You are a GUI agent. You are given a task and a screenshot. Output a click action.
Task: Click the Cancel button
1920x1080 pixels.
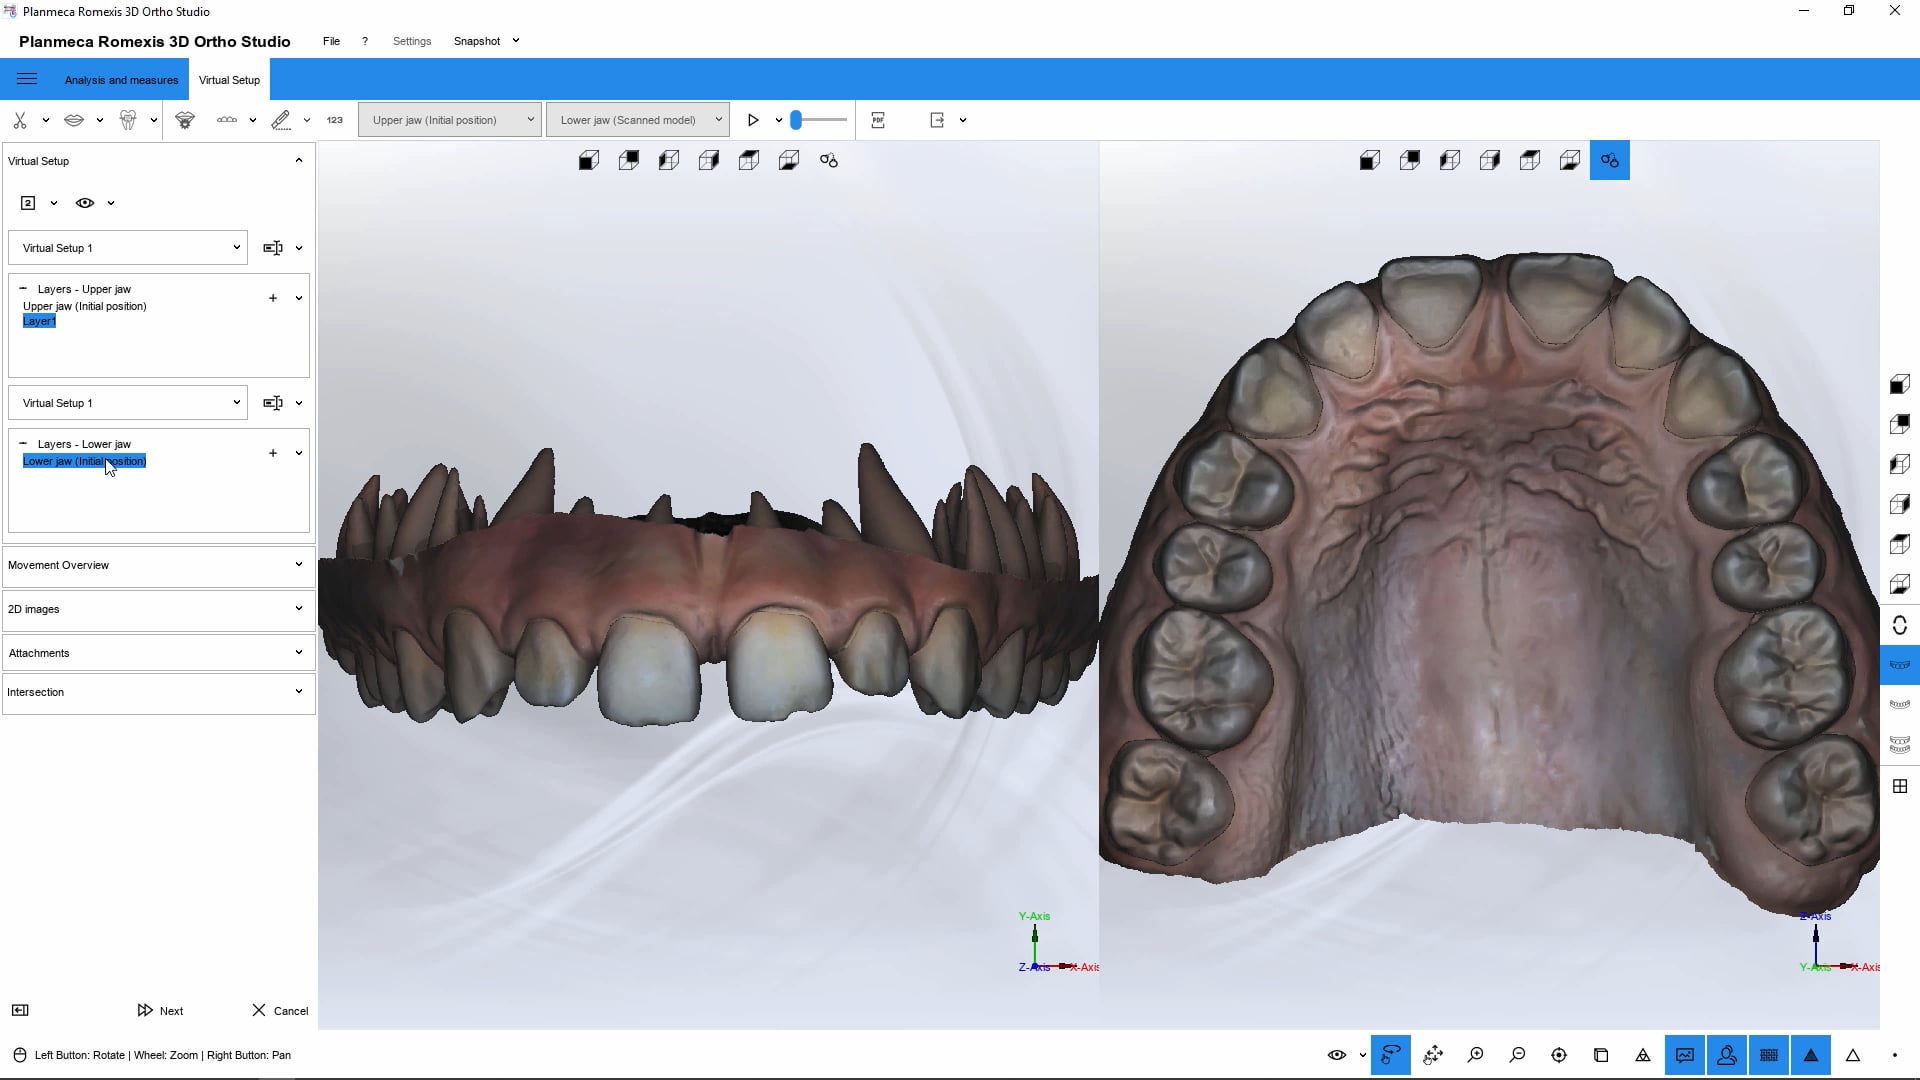coord(280,1010)
